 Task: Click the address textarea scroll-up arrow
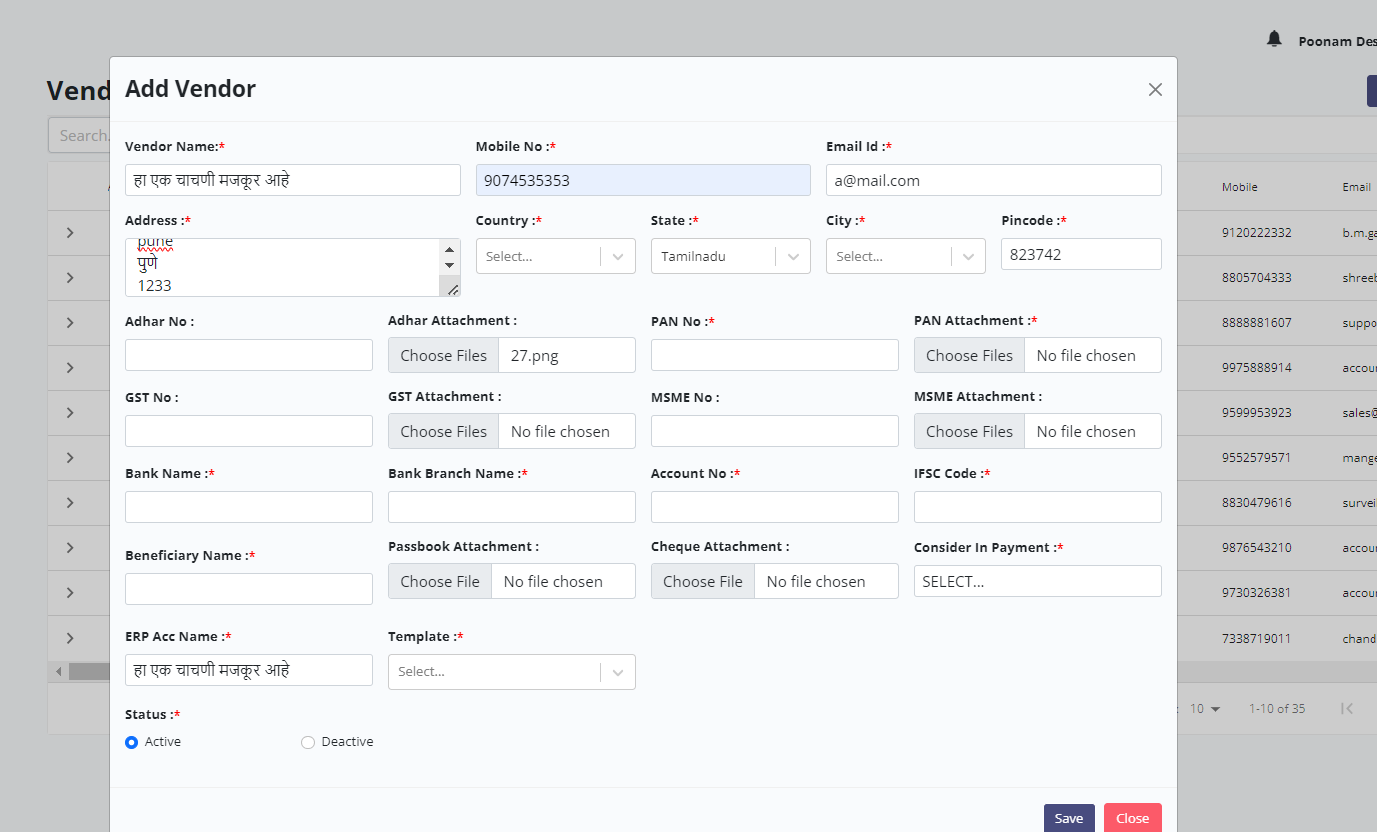[x=449, y=250]
